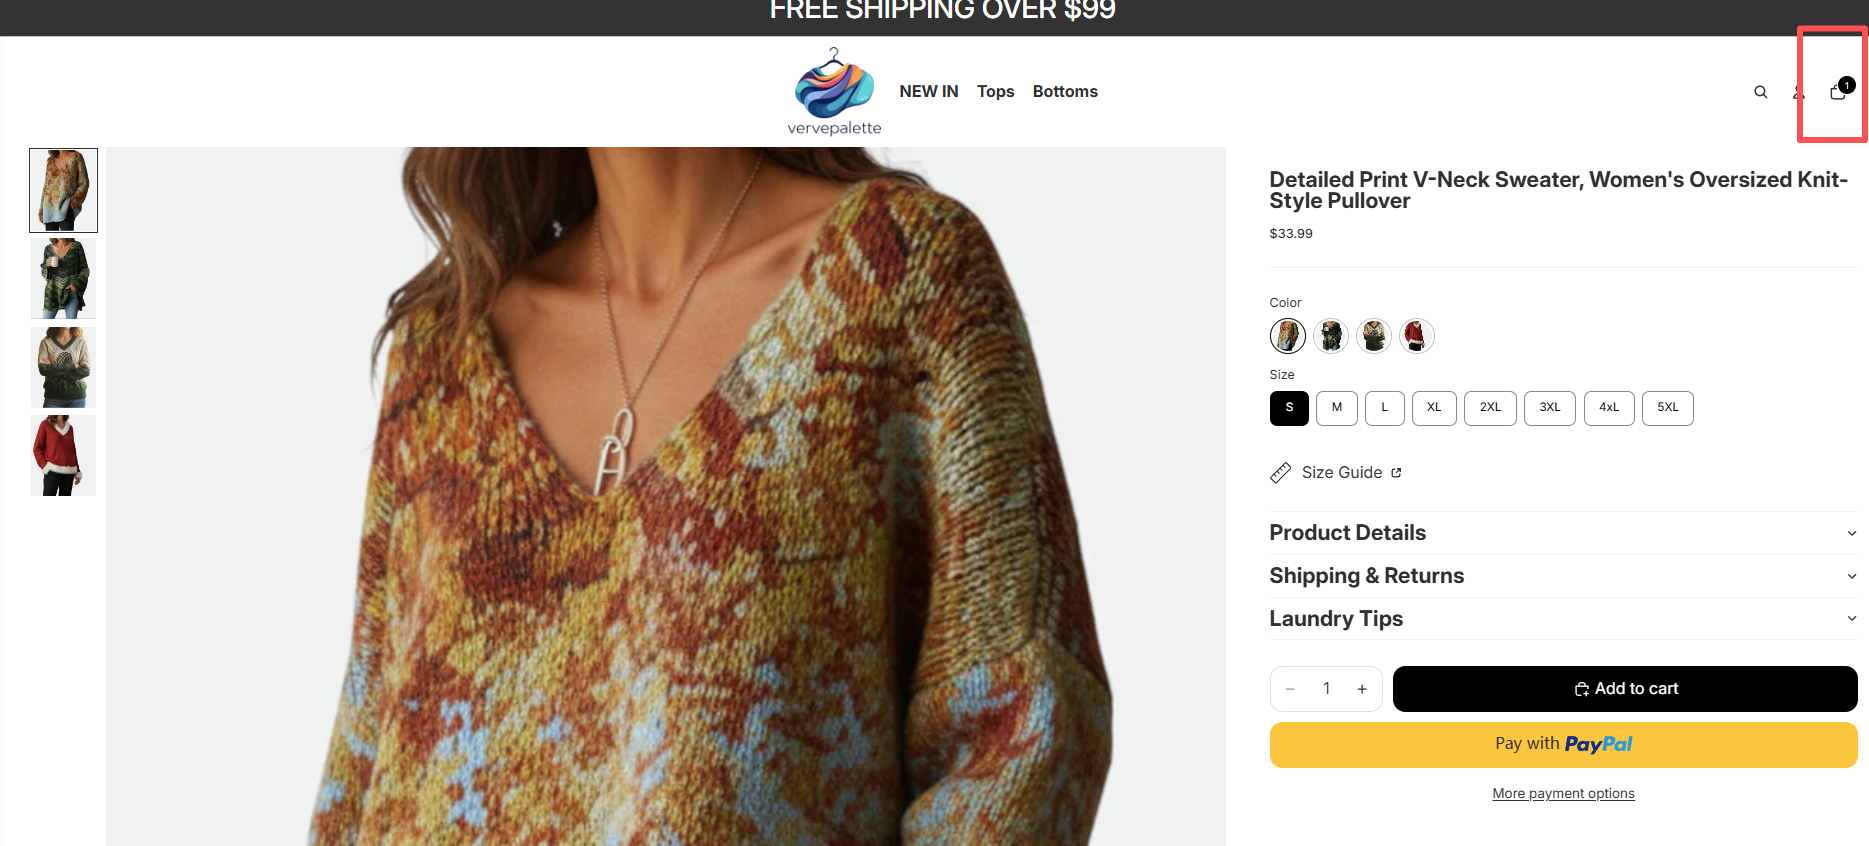Select size XL option

tap(1433, 408)
